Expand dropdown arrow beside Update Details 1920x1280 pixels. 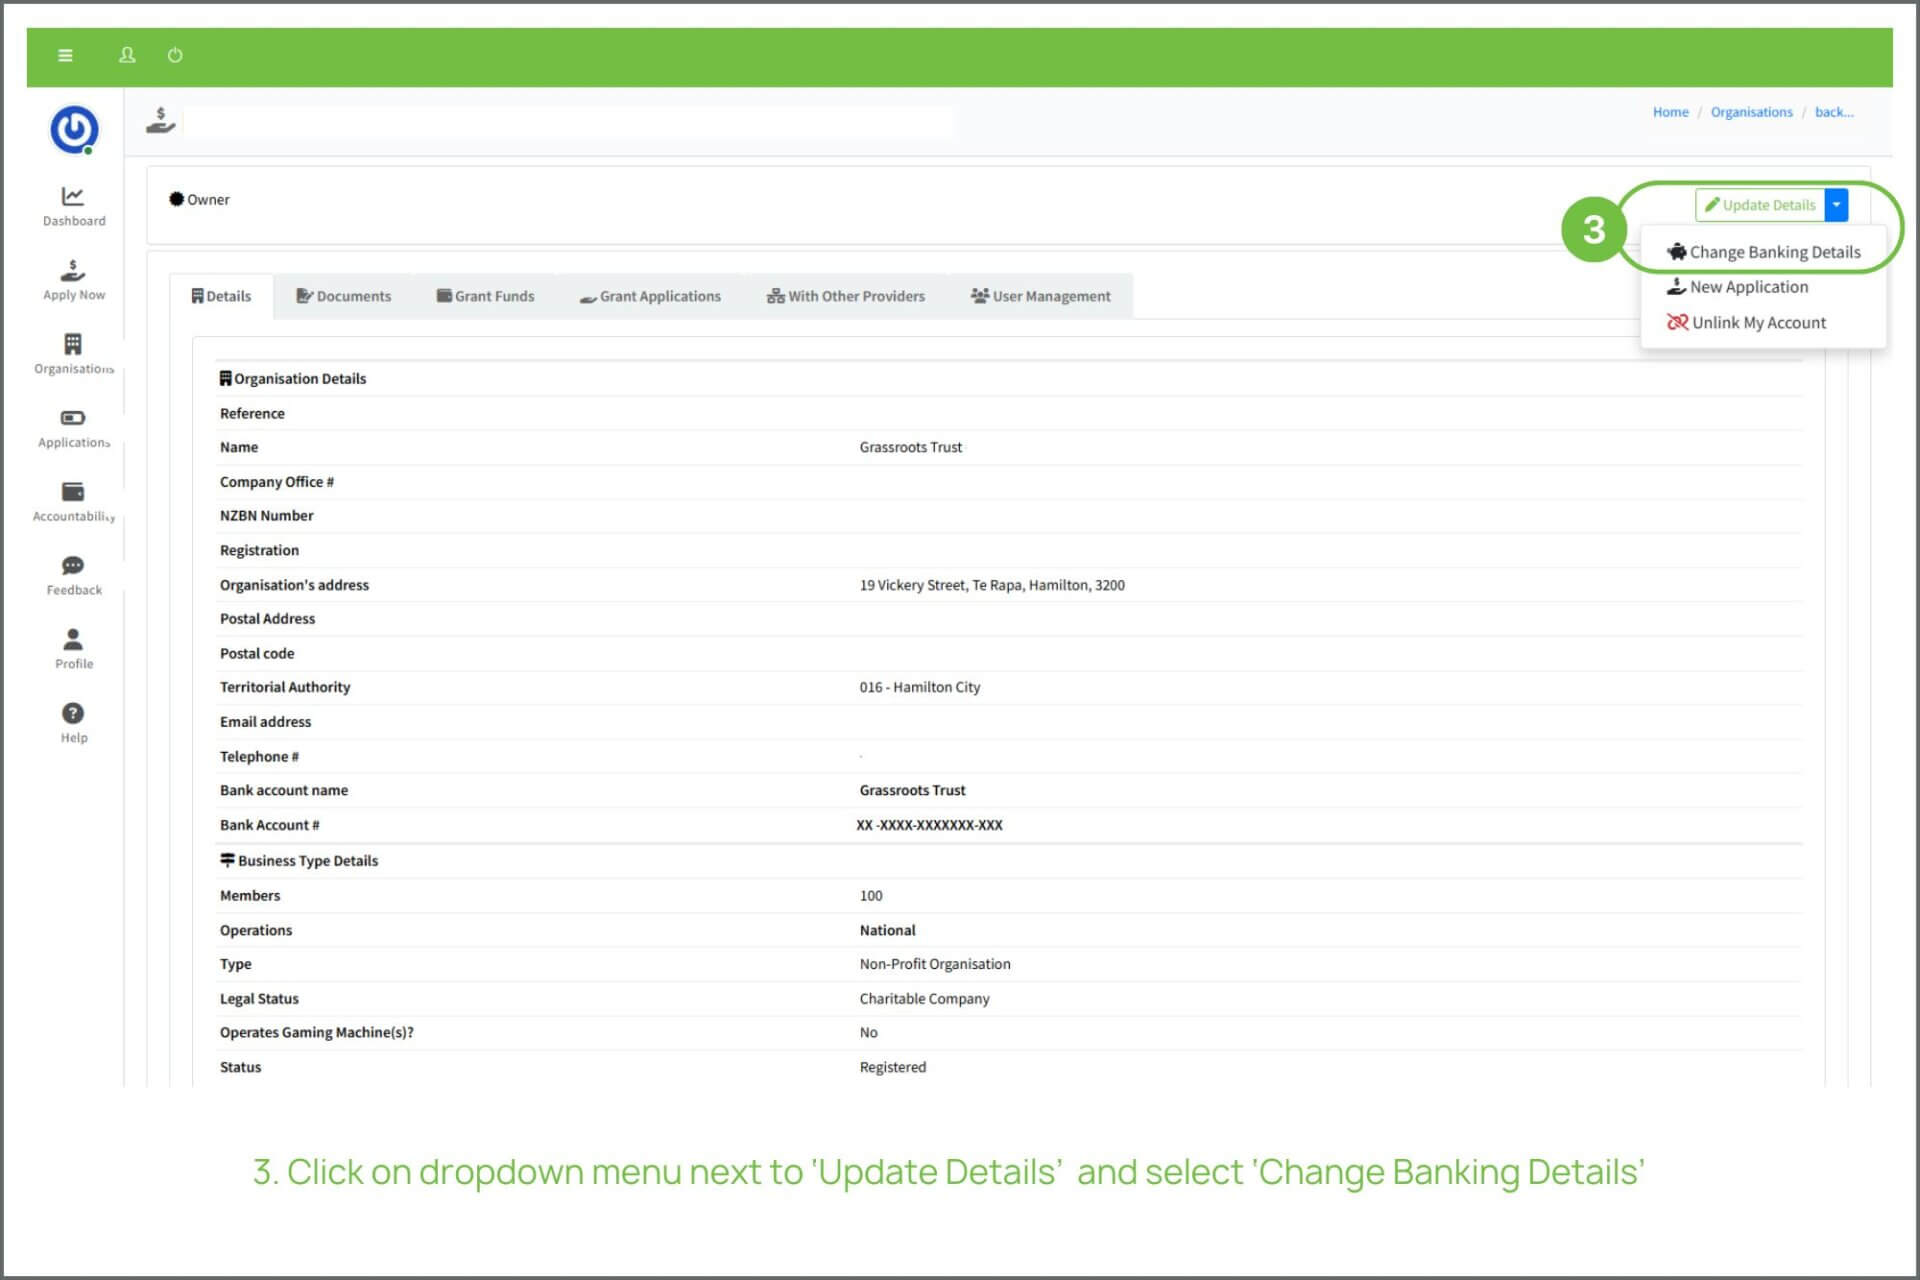click(1836, 205)
